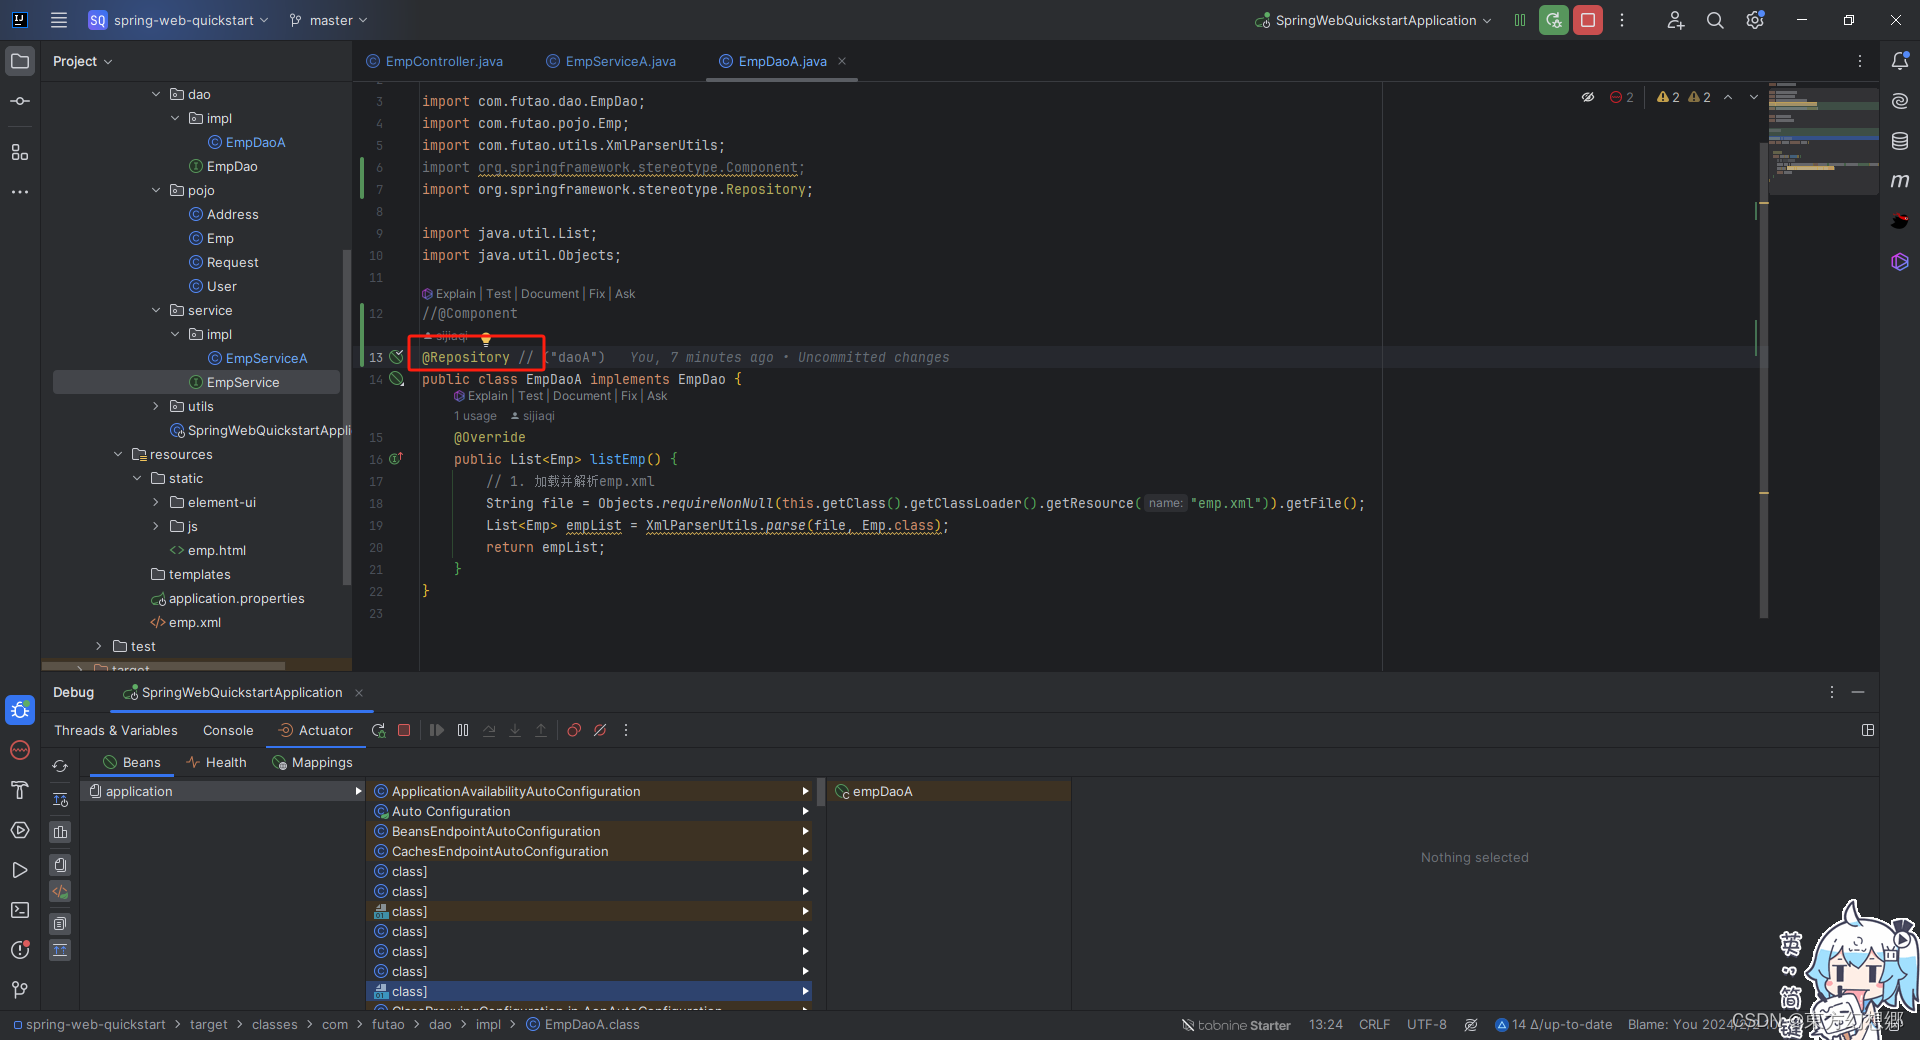Open EmpService in project tree
This screenshot has height=1040, width=1920.
tap(196, 382)
